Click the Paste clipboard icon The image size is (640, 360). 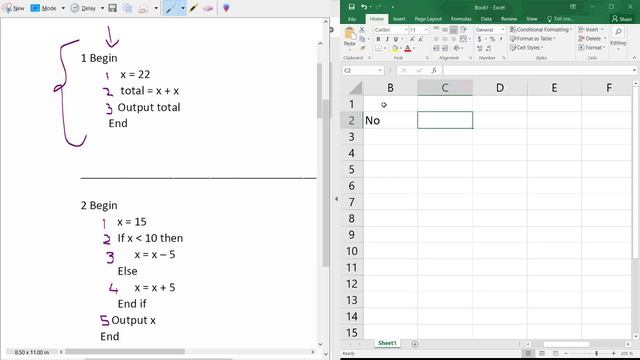(x=350, y=33)
